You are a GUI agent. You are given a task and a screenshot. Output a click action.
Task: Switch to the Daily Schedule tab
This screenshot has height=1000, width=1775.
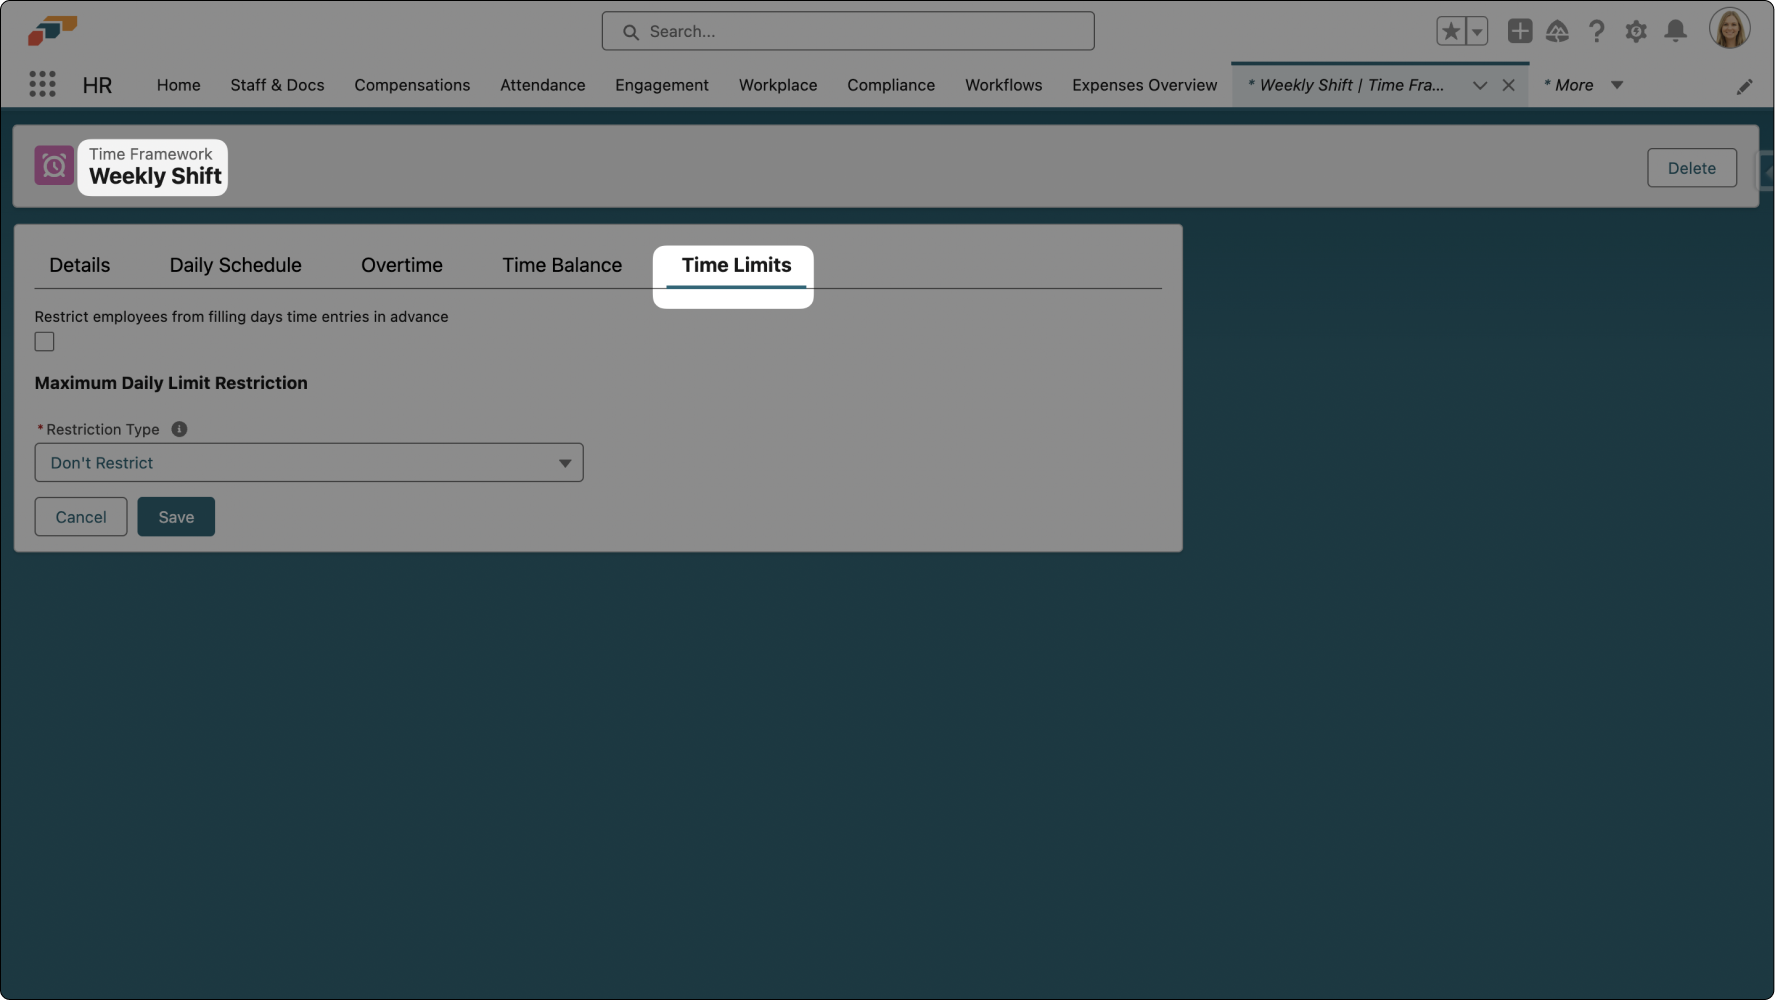coord(235,265)
